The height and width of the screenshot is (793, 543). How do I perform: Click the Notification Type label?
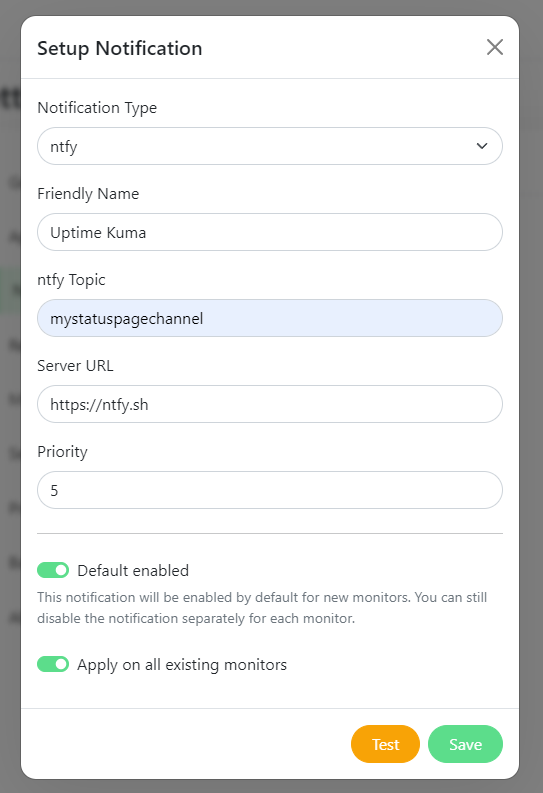pyautogui.click(x=97, y=108)
